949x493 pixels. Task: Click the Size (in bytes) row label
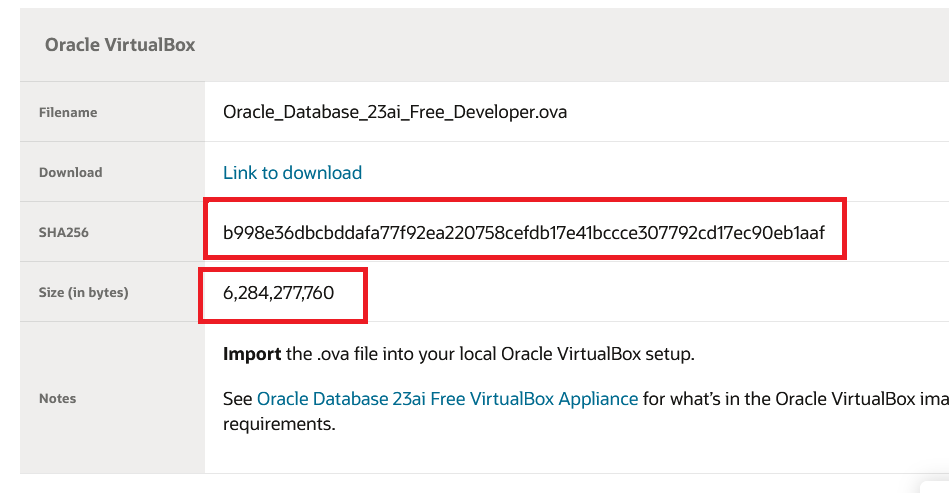[x=84, y=293]
